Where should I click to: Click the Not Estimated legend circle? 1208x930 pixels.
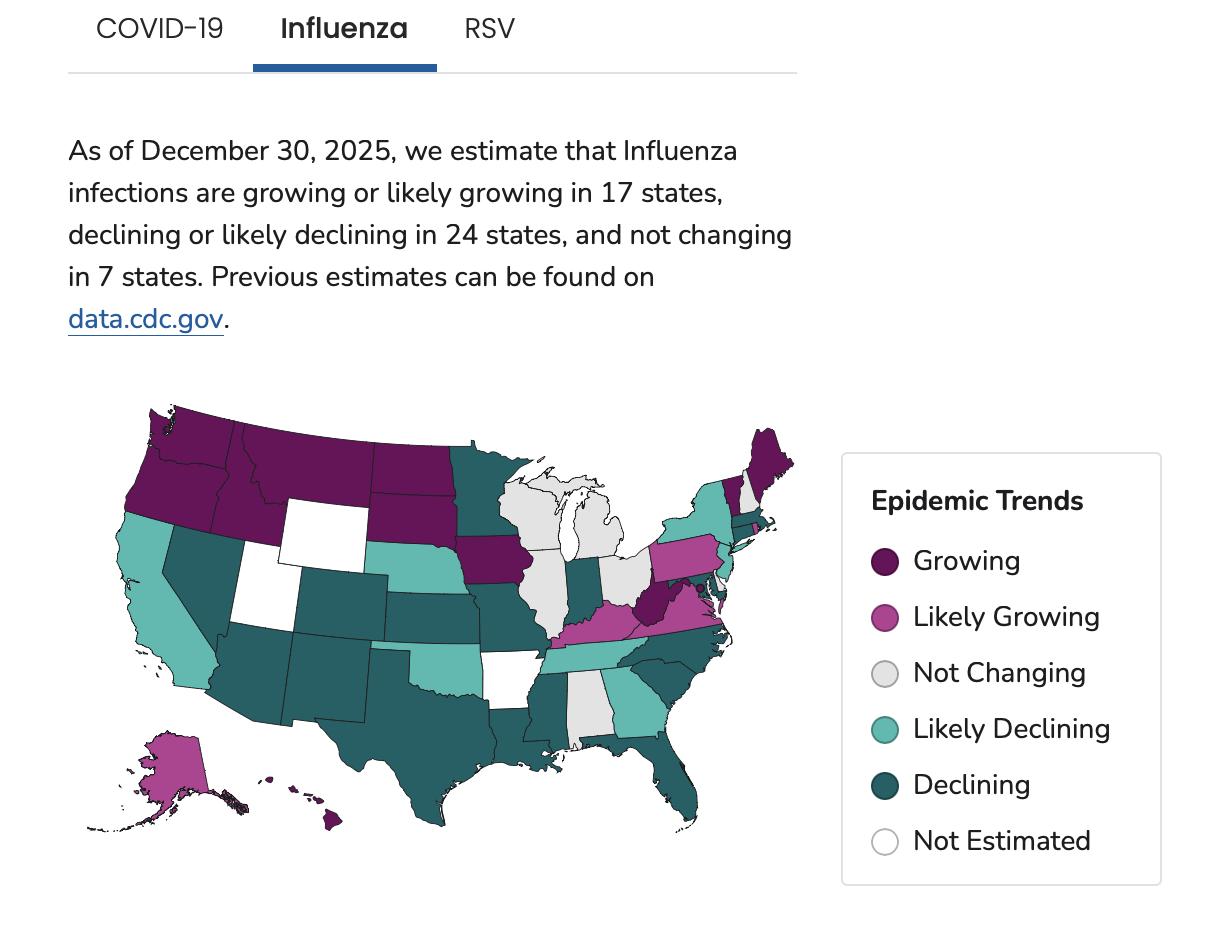point(885,842)
